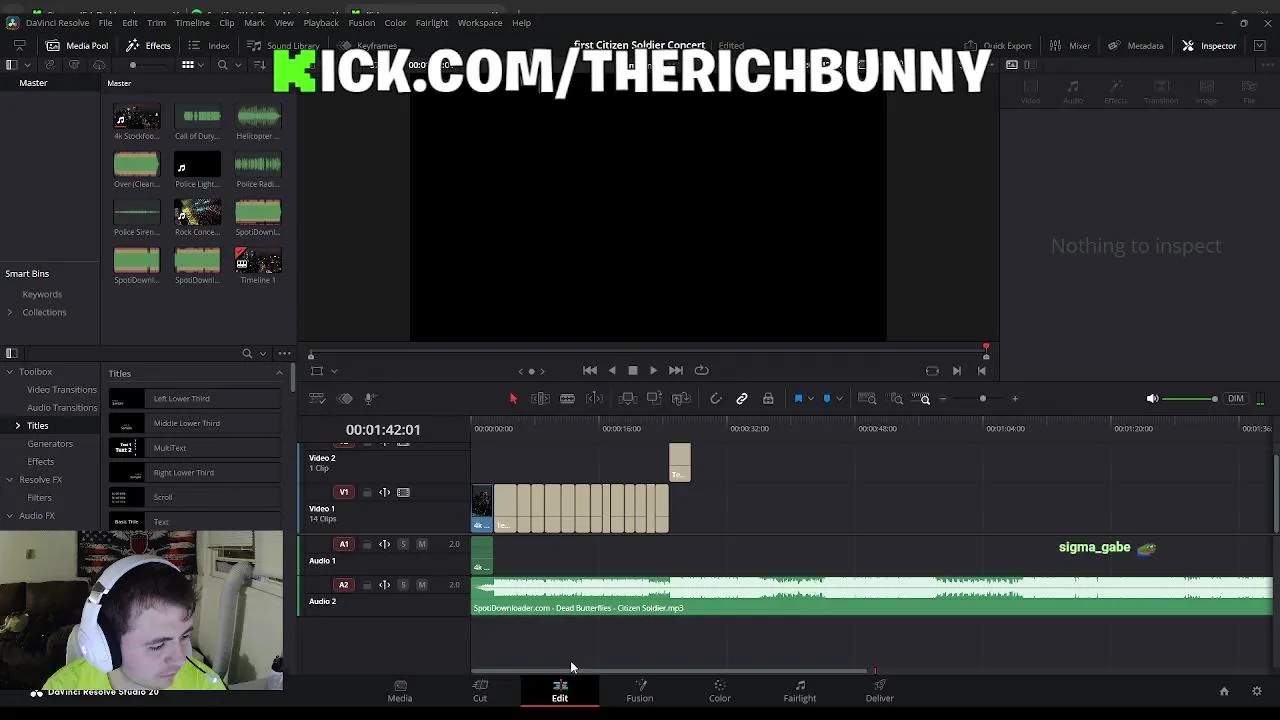
Task: Open Flag color dropdown arrow
Action: pos(810,399)
